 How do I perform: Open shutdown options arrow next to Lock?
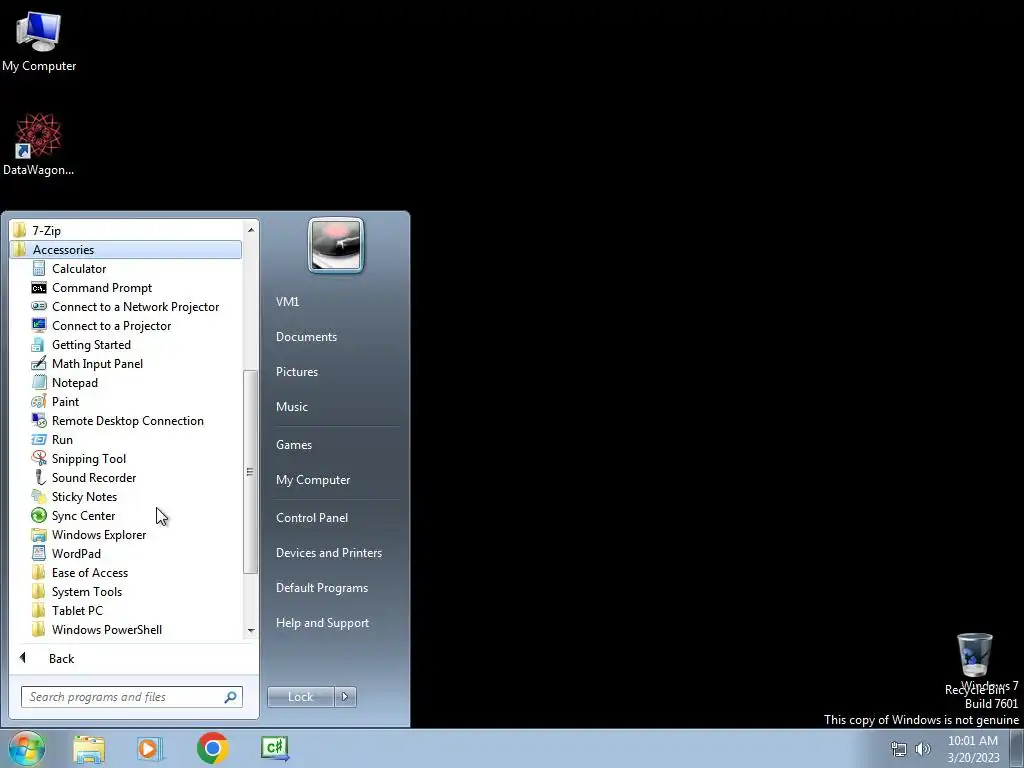coord(345,697)
